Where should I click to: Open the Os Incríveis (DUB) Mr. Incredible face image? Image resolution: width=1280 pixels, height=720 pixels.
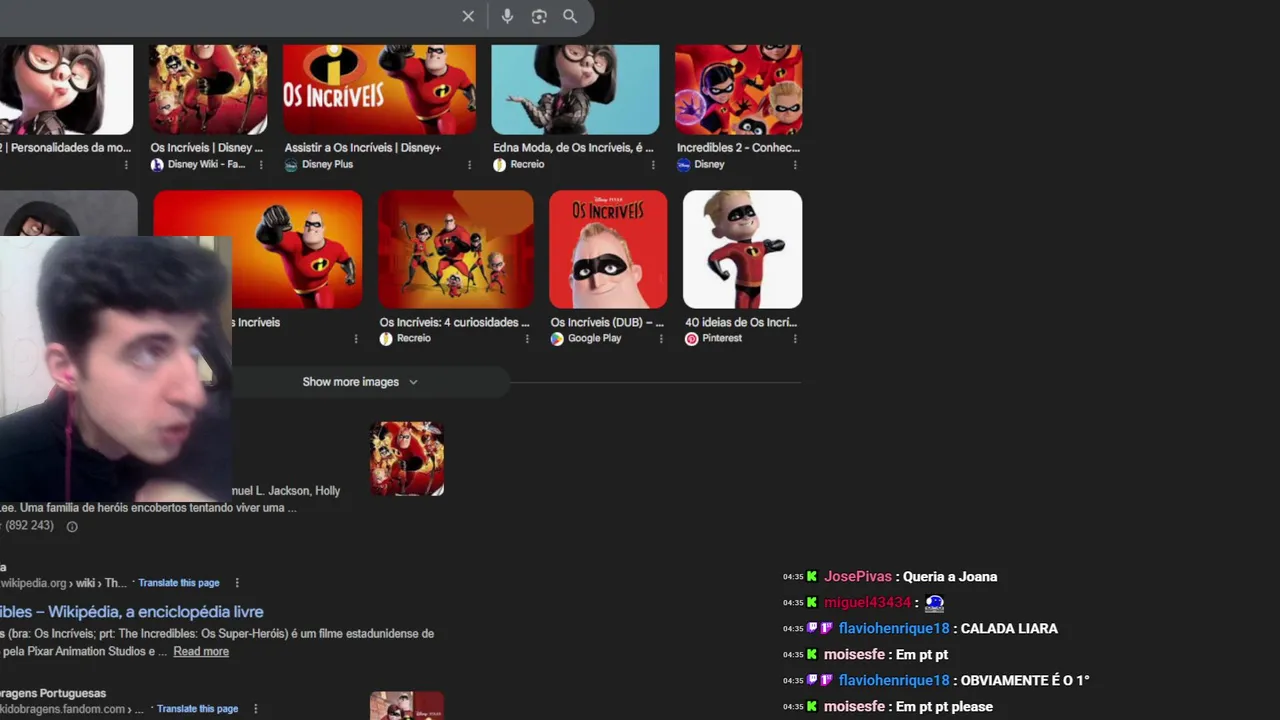pos(608,249)
